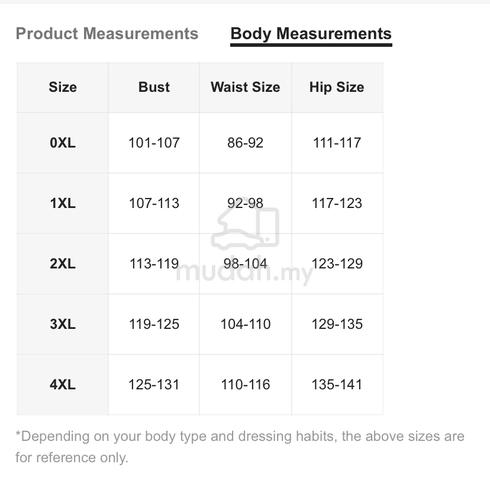Select the 1XL size row label
The height and width of the screenshot is (480, 490).
[x=63, y=203]
